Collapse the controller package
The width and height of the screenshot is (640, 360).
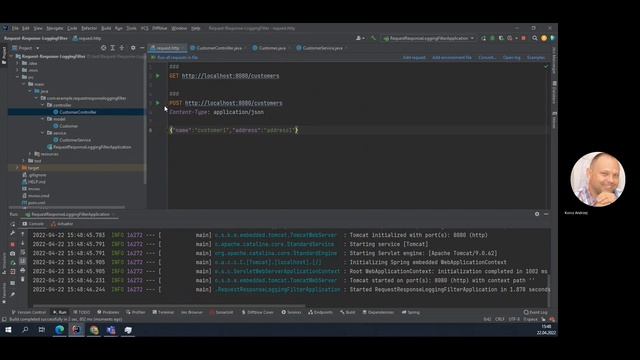pyautogui.click(x=42, y=105)
